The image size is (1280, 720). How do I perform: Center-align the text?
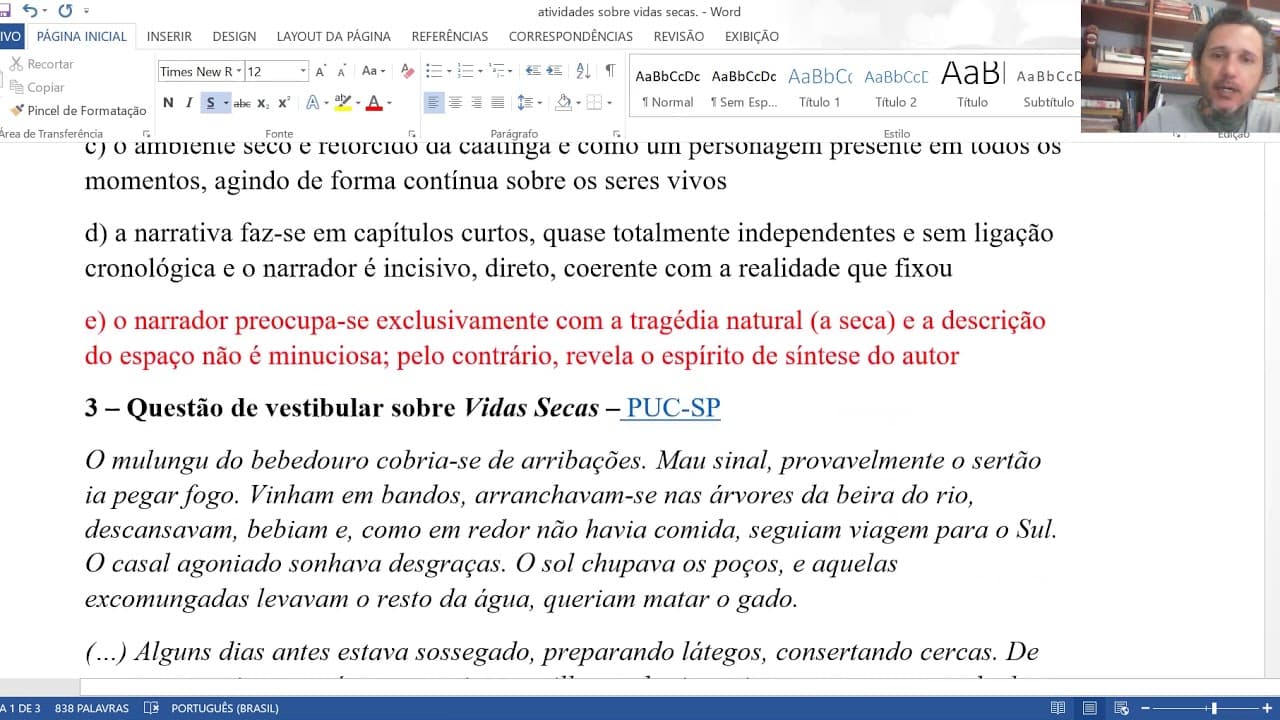point(455,103)
